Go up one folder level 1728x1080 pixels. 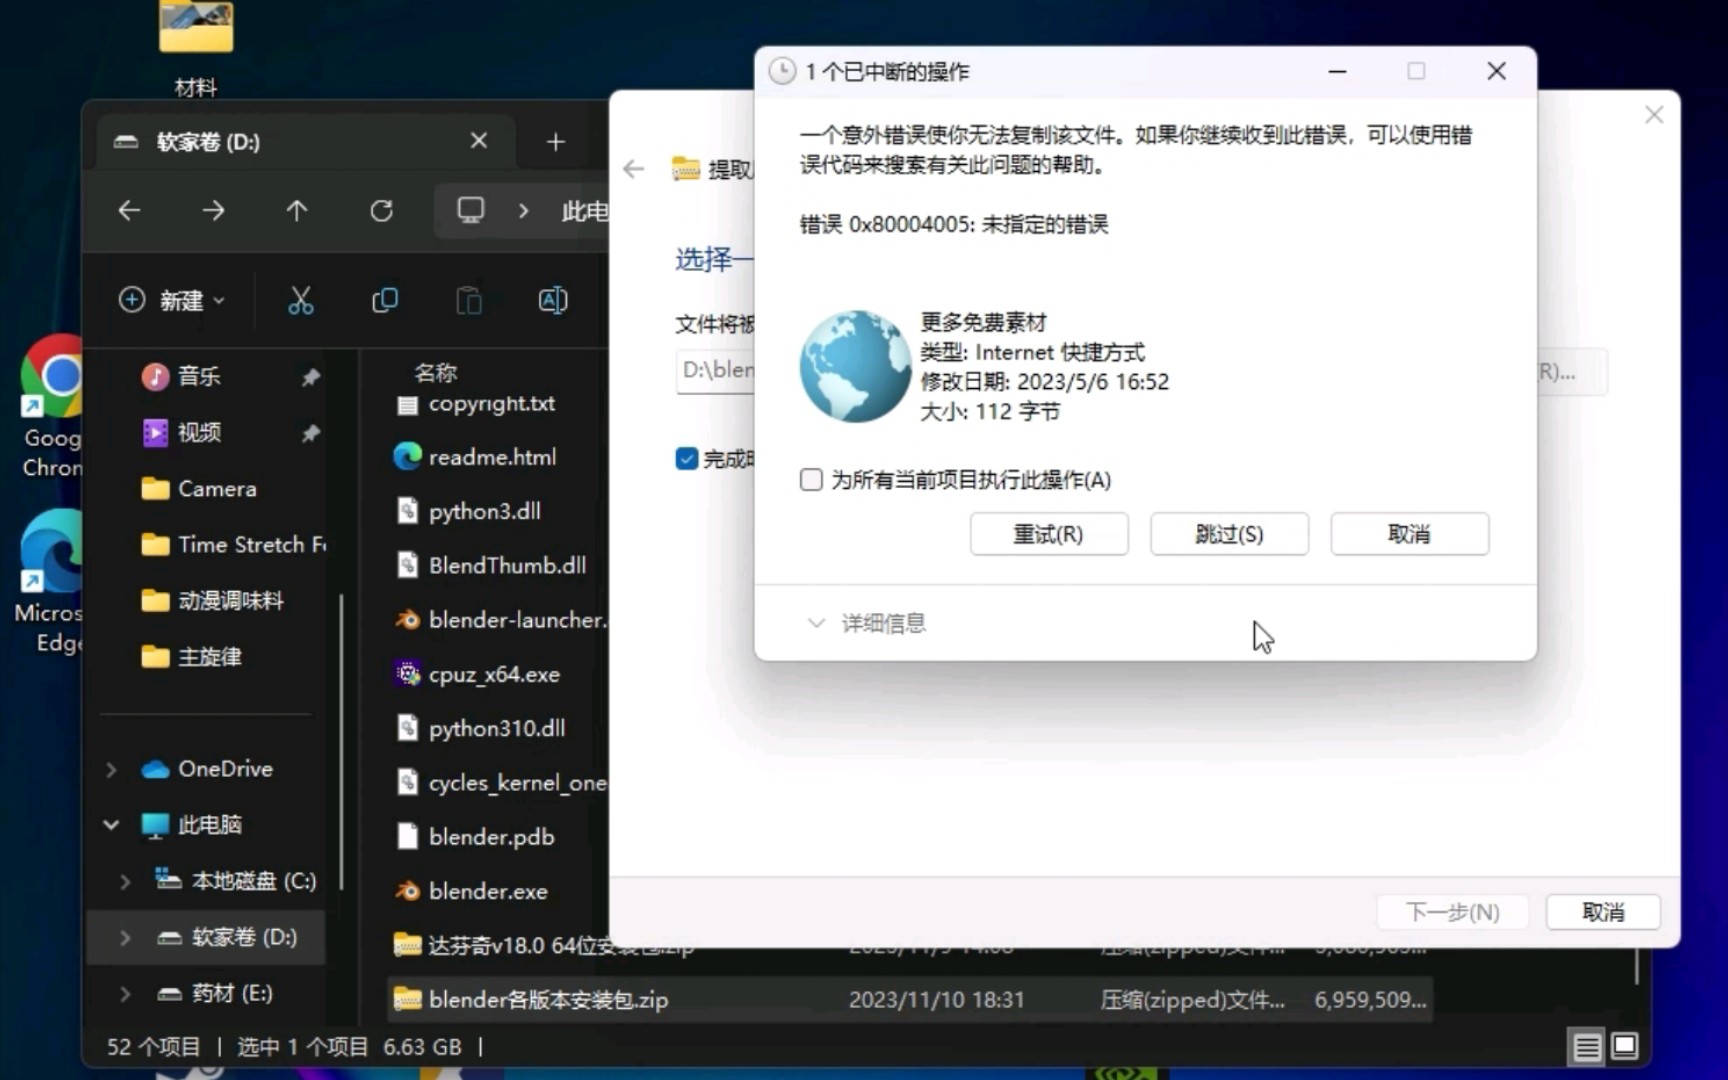(297, 211)
